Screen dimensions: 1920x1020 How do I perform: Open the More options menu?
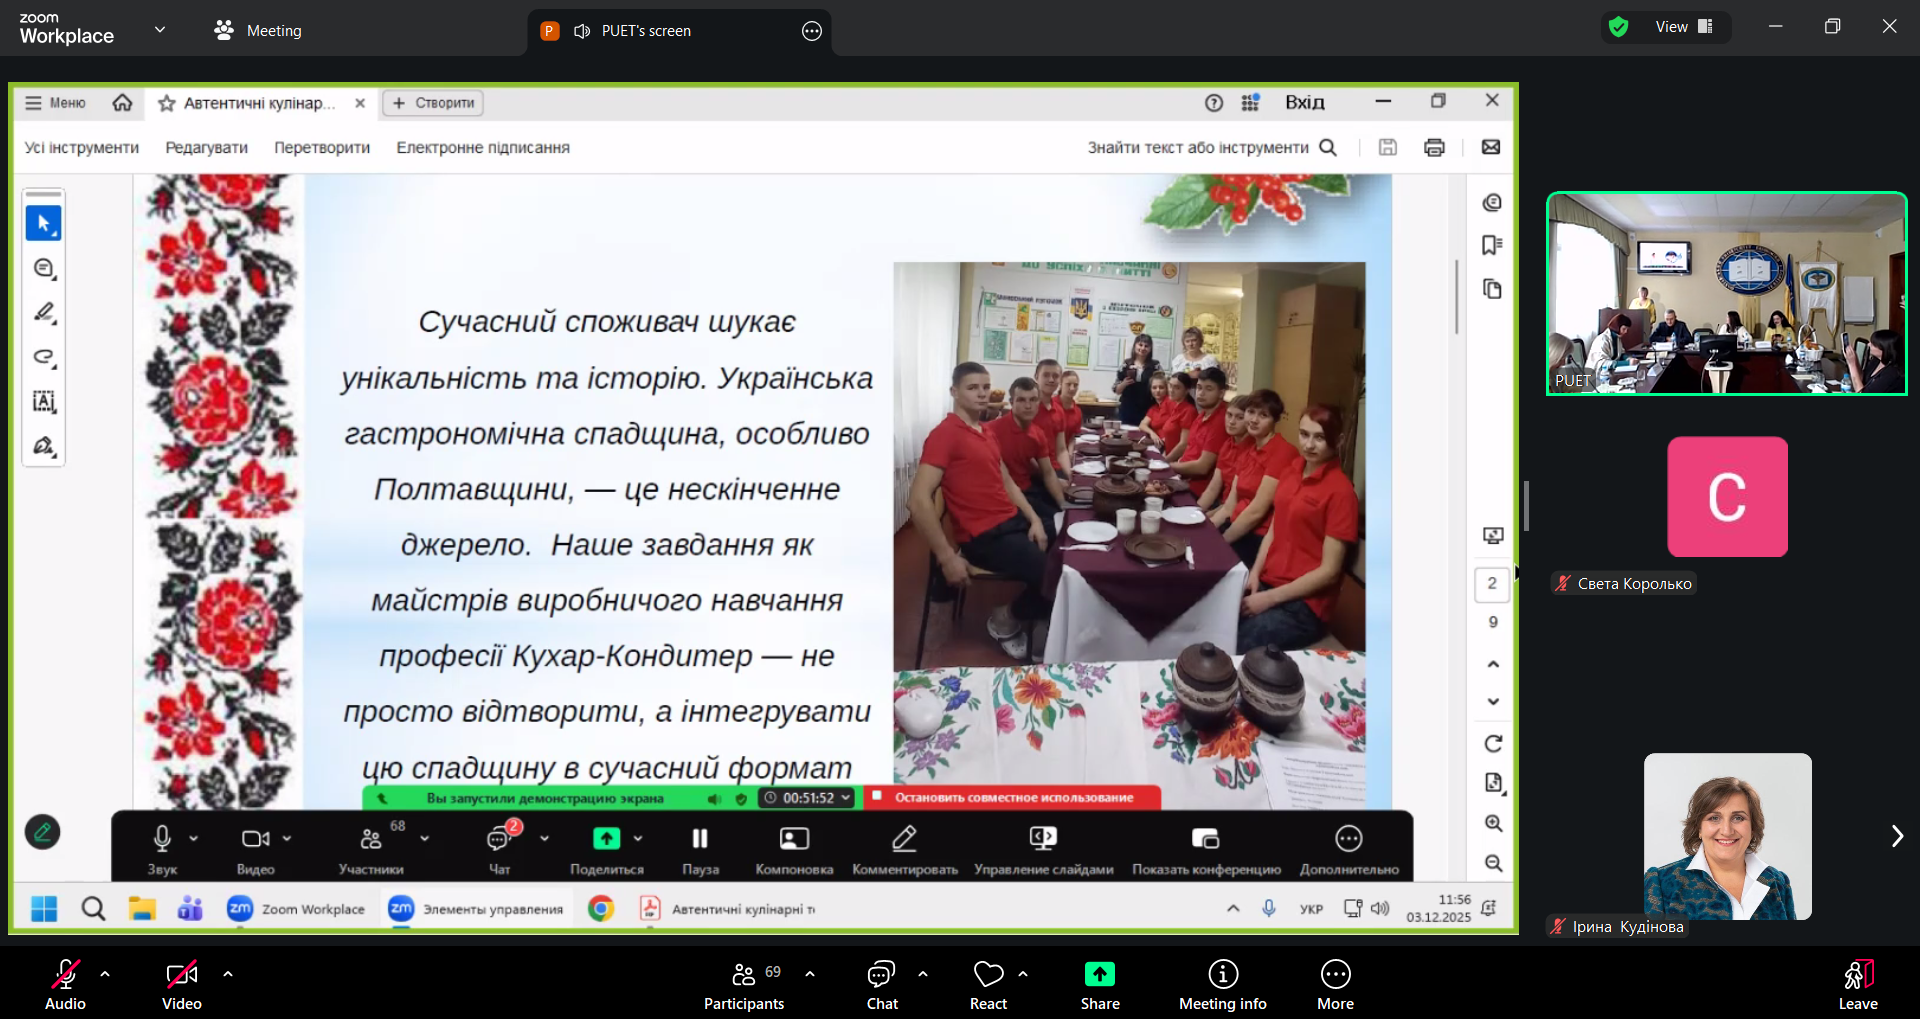(x=1335, y=985)
